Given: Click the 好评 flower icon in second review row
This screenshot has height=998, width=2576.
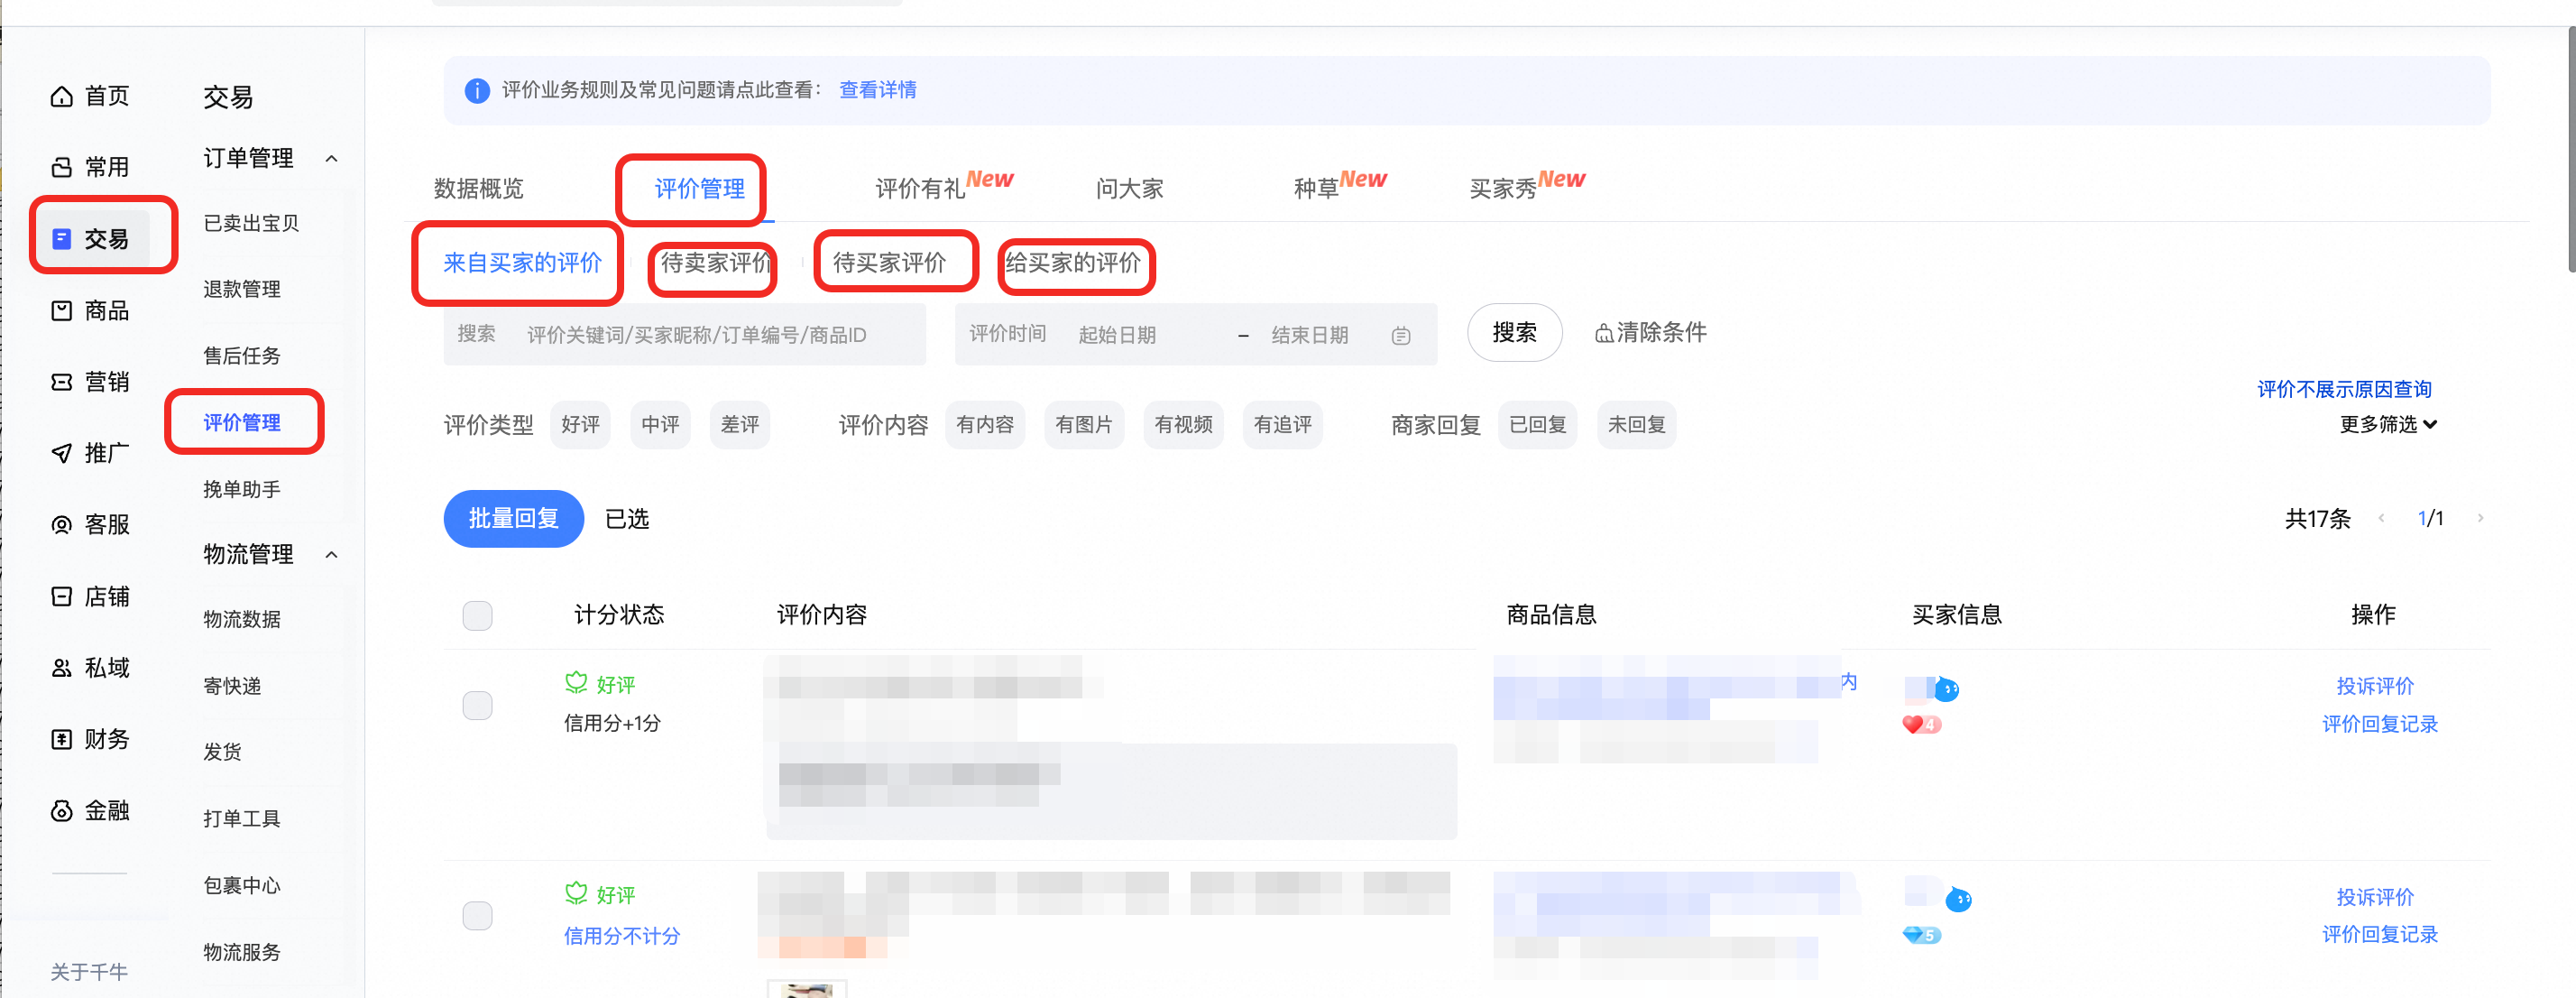Looking at the screenshot, I should (576, 893).
